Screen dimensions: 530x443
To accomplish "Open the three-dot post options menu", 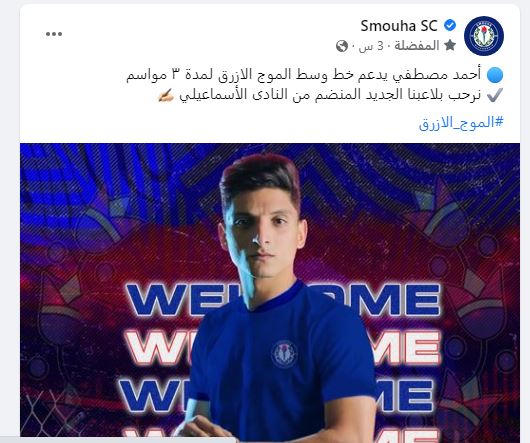I will (54, 34).
